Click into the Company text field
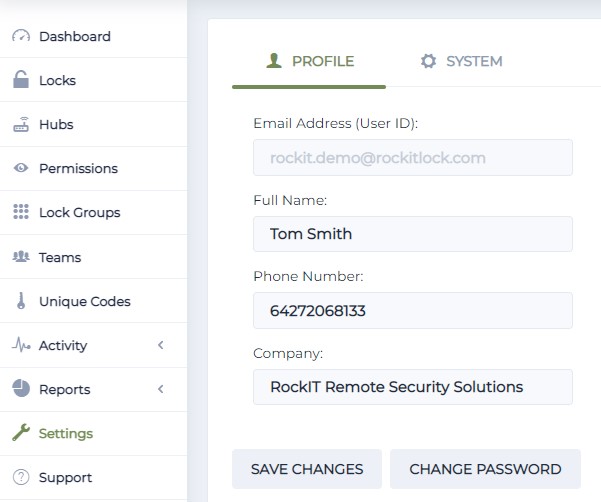Screen dimensions: 601x502 point(413,387)
